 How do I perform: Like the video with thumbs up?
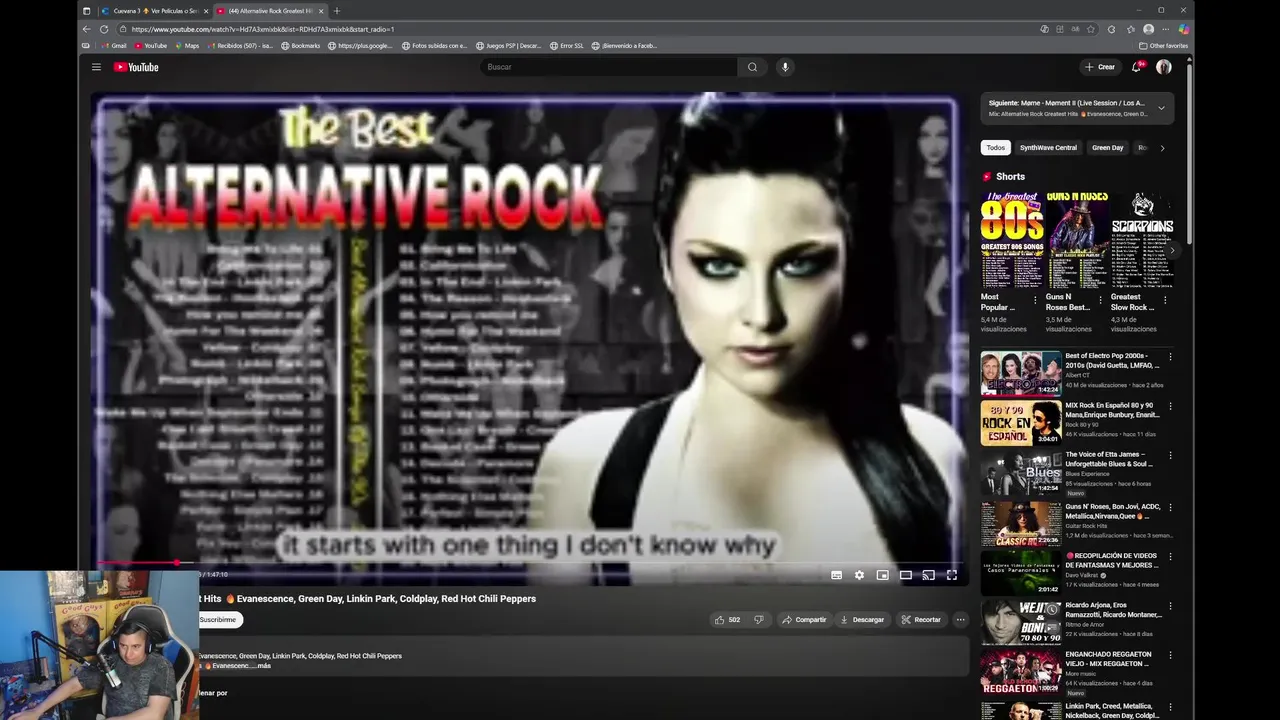pos(727,620)
